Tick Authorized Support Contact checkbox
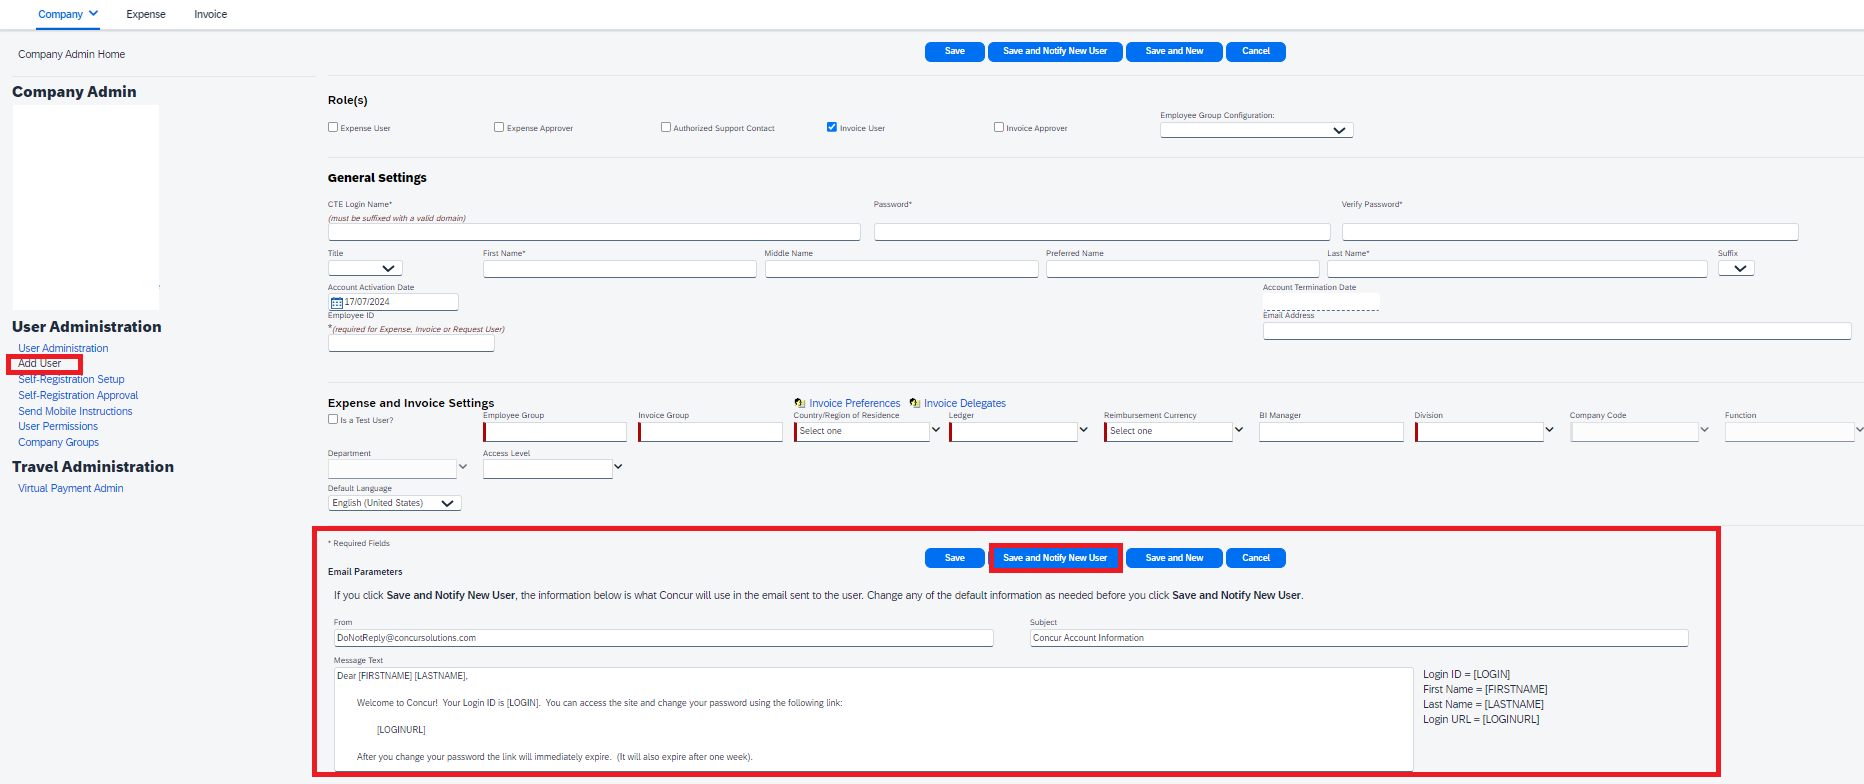Screen dimensions: 1864x784 (x=666, y=127)
